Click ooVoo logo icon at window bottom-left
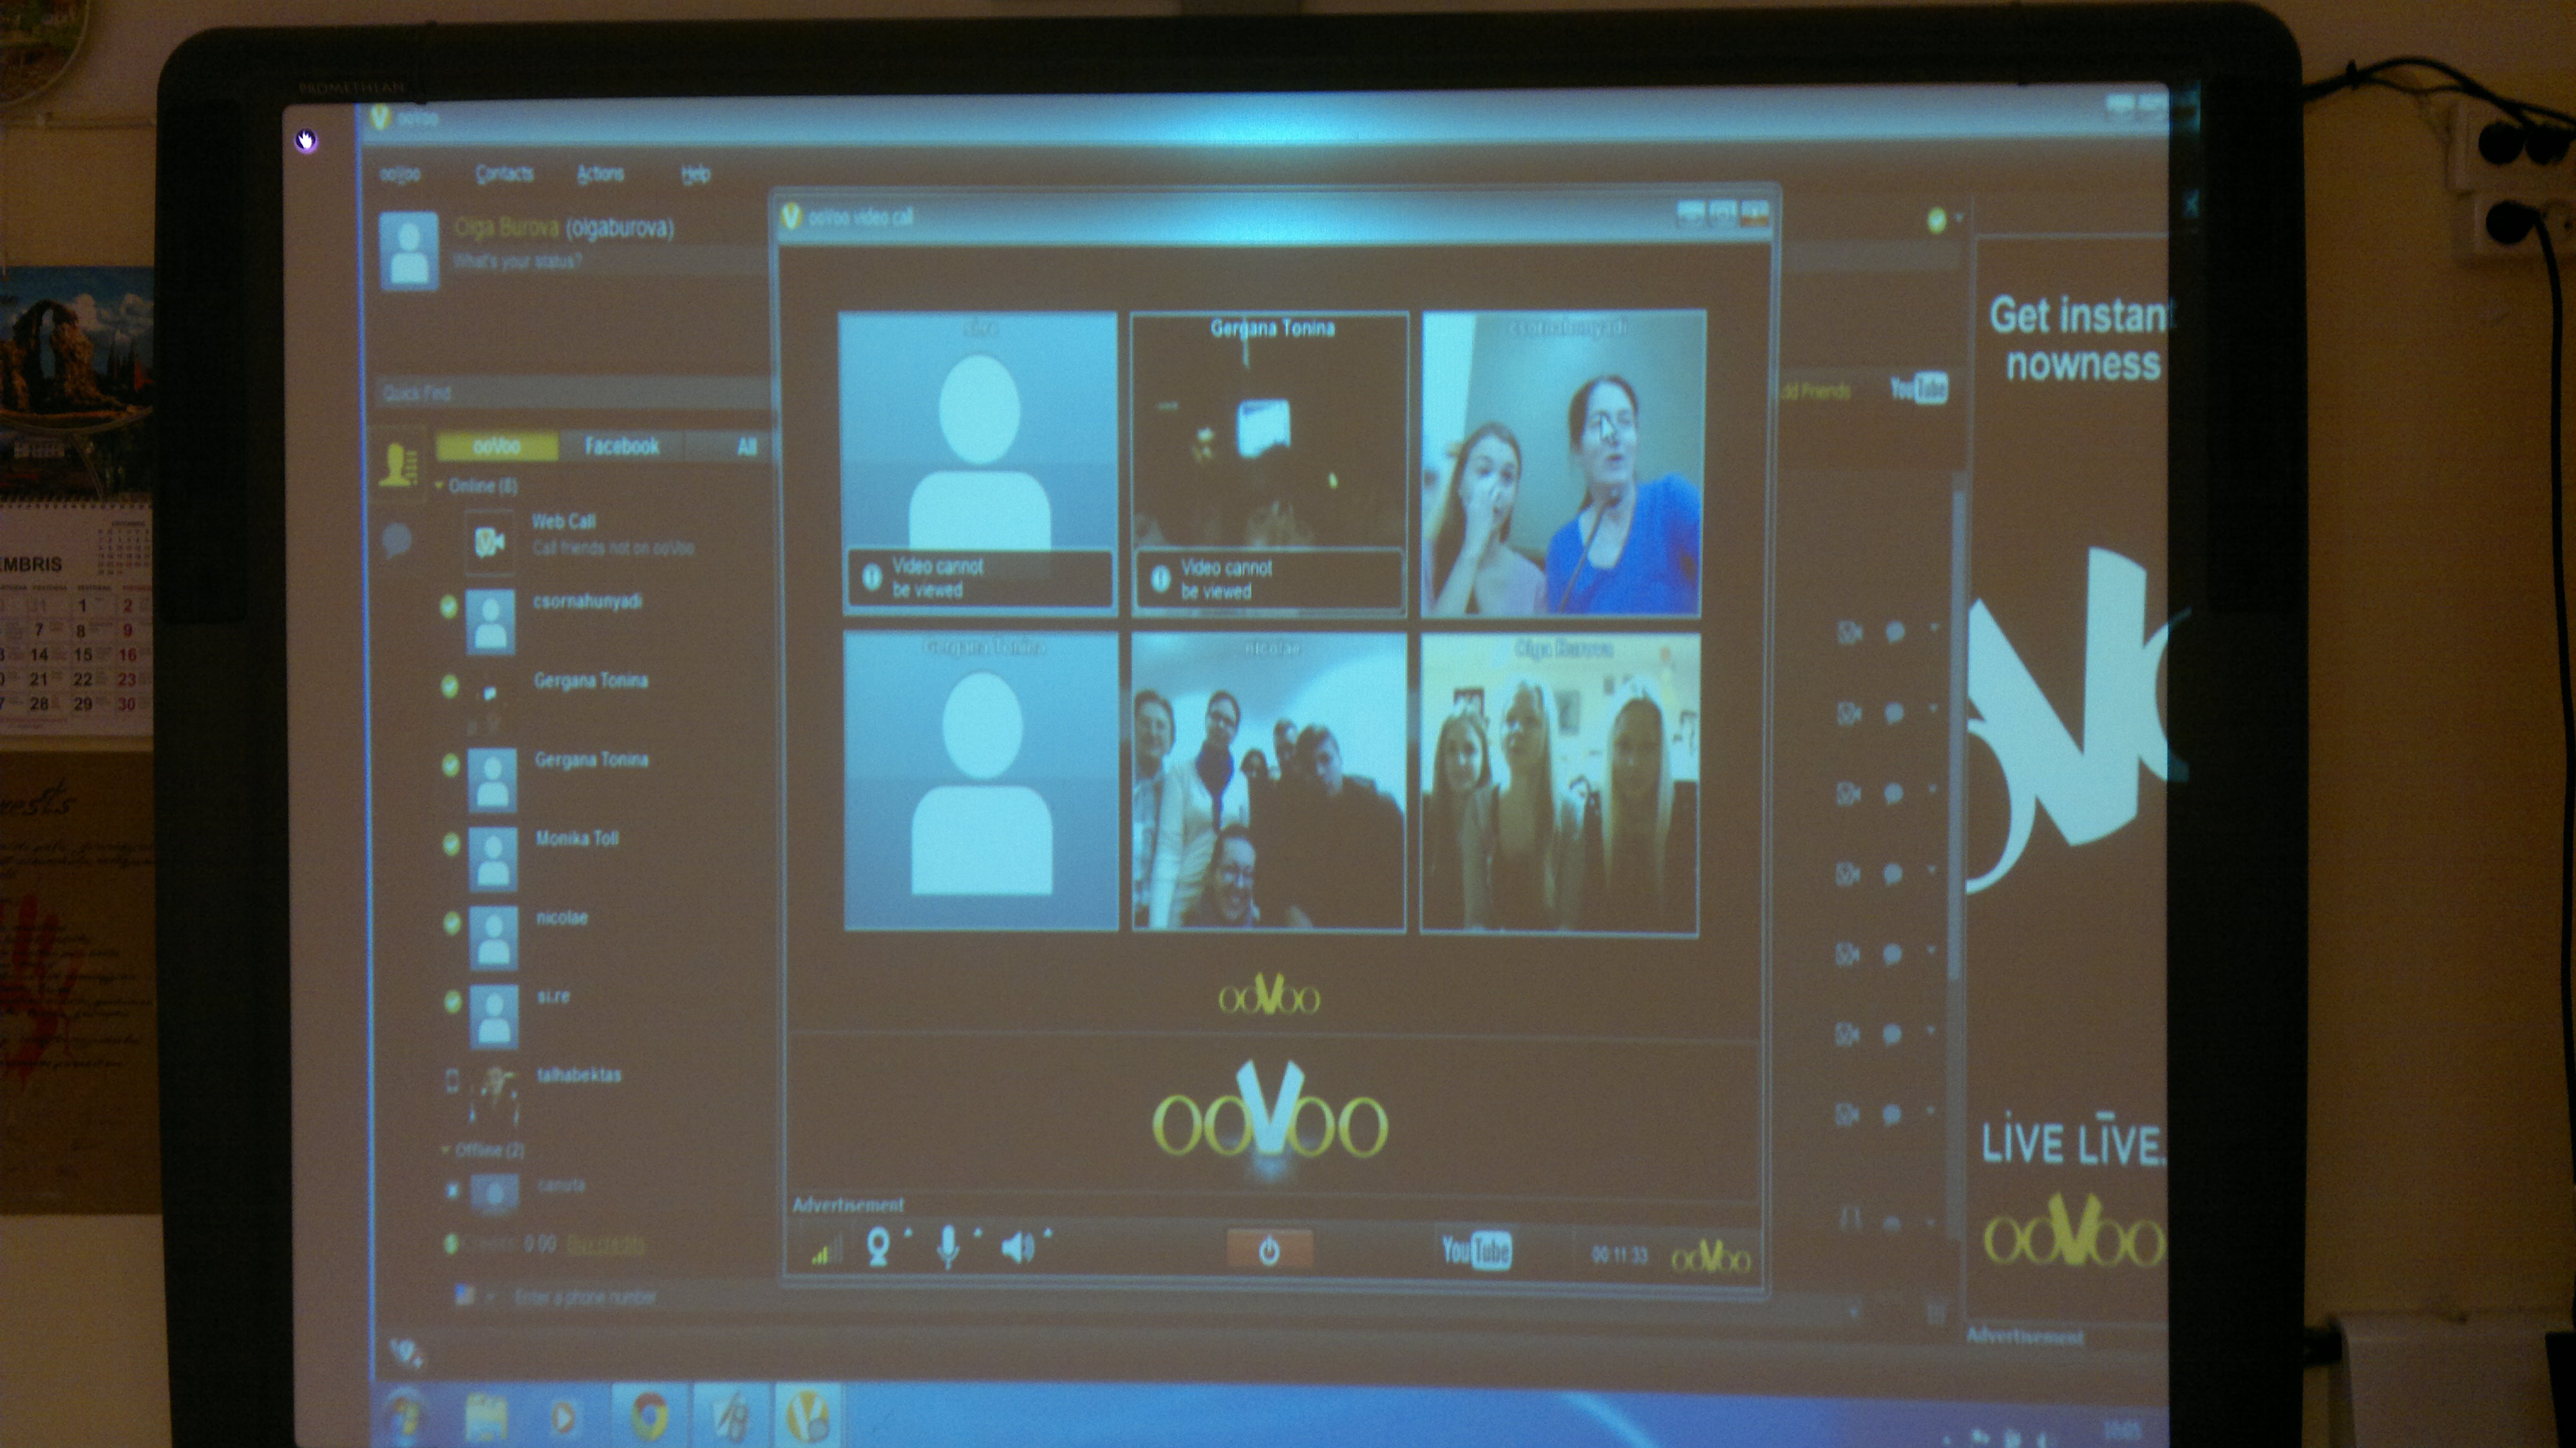Screen dimensions: 2576x1448 406,1354
